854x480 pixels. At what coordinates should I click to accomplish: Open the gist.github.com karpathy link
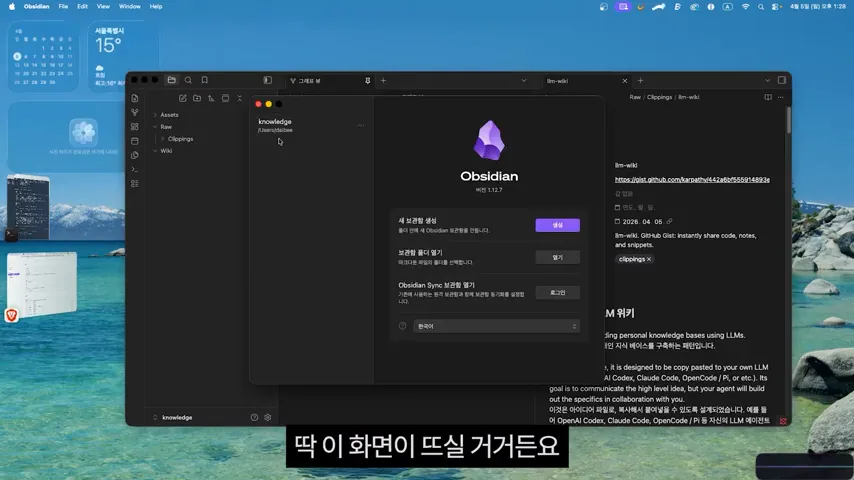coord(692,180)
